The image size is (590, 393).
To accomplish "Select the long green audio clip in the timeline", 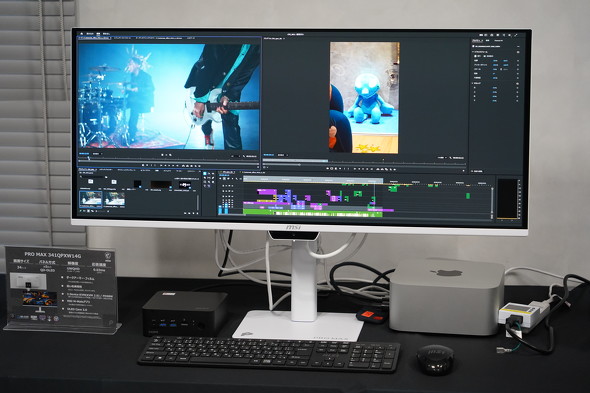I will pyautogui.click(x=312, y=213).
